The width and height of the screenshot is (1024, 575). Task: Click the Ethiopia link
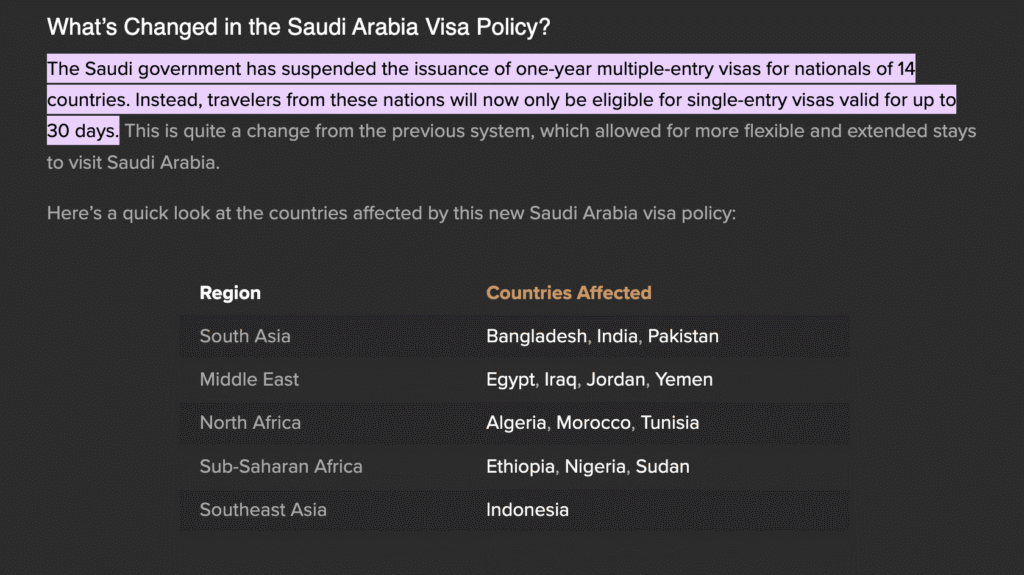pyautogui.click(x=520, y=466)
